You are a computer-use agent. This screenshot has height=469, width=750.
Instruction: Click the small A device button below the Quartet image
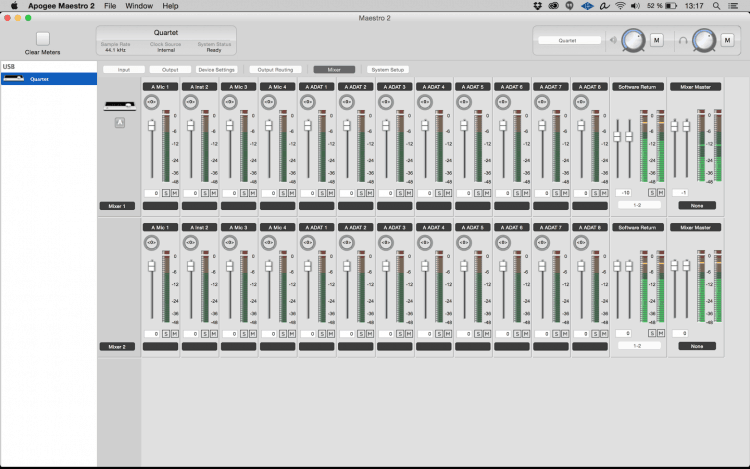coord(120,123)
